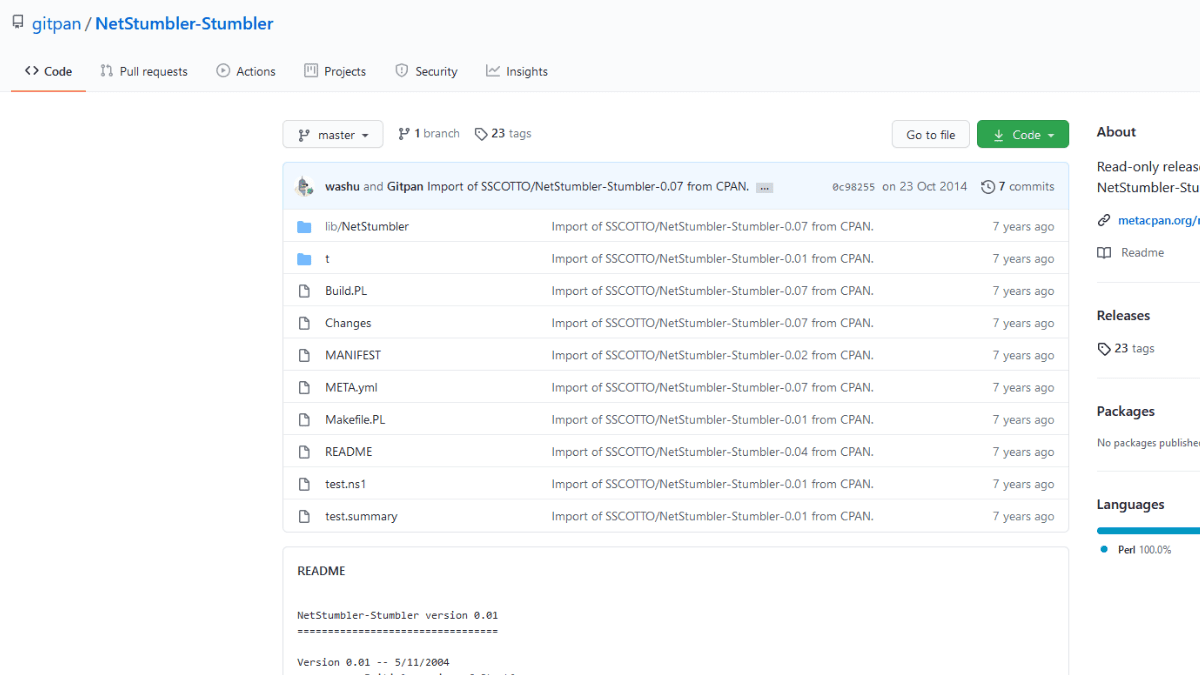Click the book icon beside Readme
This screenshot has width=1200, height=675.
tap(1104, 253)
